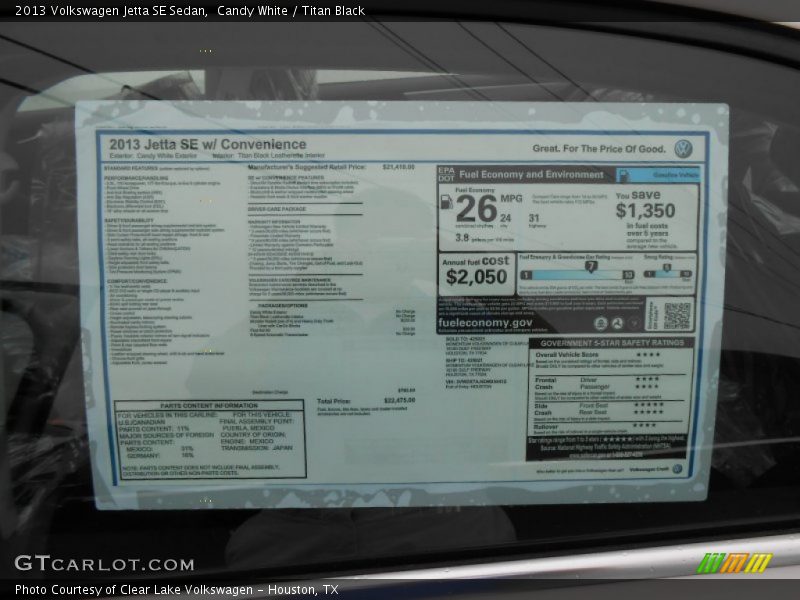Click the Volkswagen logo beside the slogan
The width and height of the screenshot is (800, 600).
[x=683, y=149]
